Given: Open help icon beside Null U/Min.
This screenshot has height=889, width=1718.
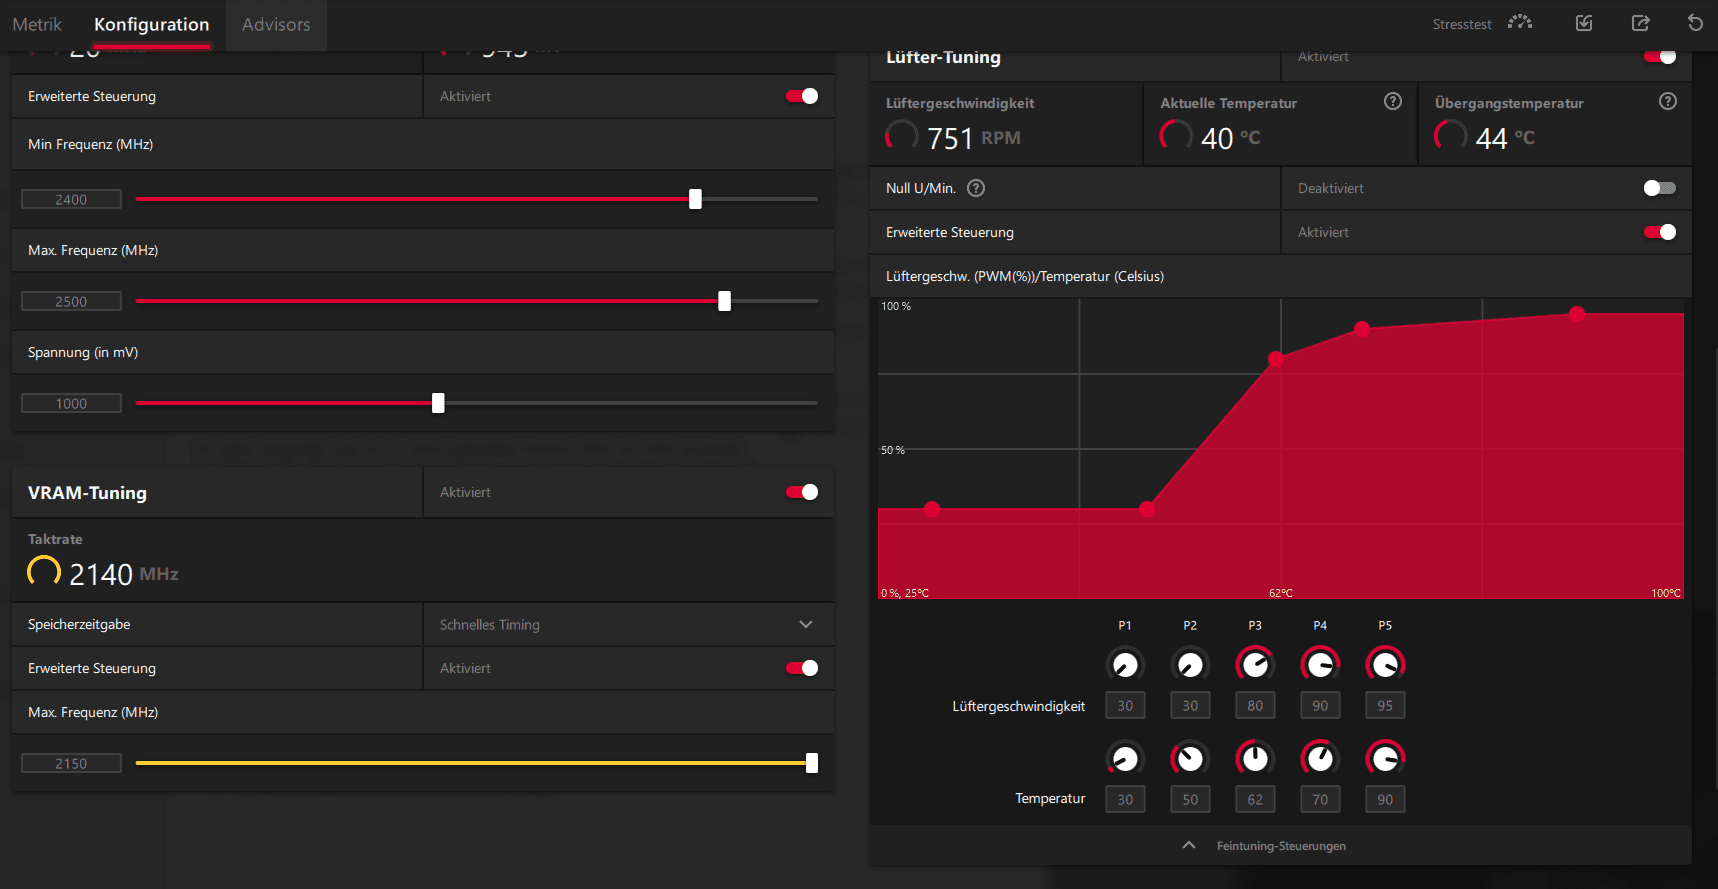Looking at the screenshot, I should (977, 188).
